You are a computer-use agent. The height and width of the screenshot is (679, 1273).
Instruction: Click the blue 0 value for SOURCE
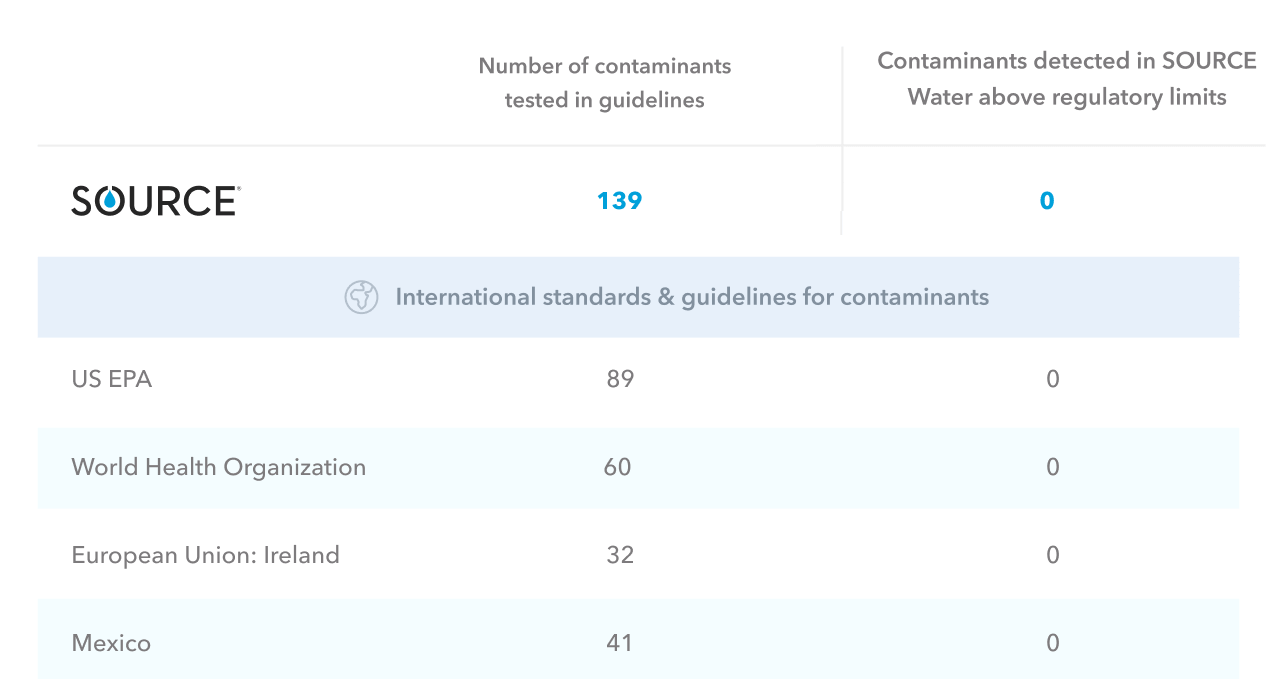[1047, 201]
